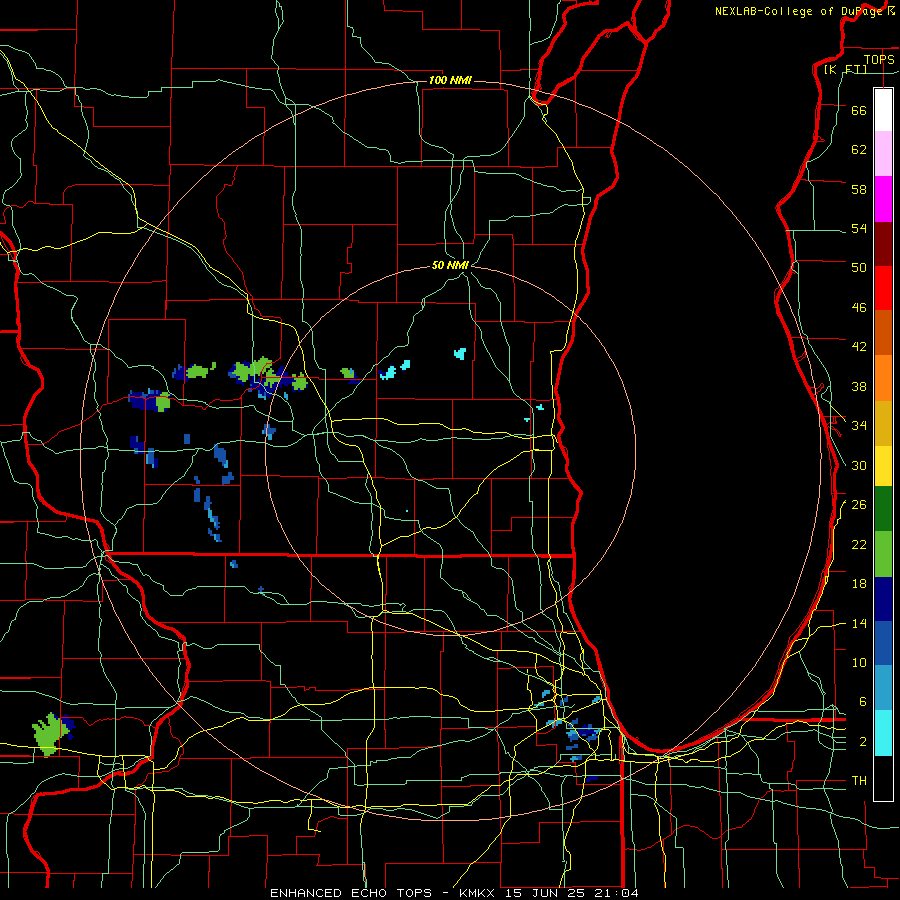Click the navy blue legend swatch

coord(883,599)
